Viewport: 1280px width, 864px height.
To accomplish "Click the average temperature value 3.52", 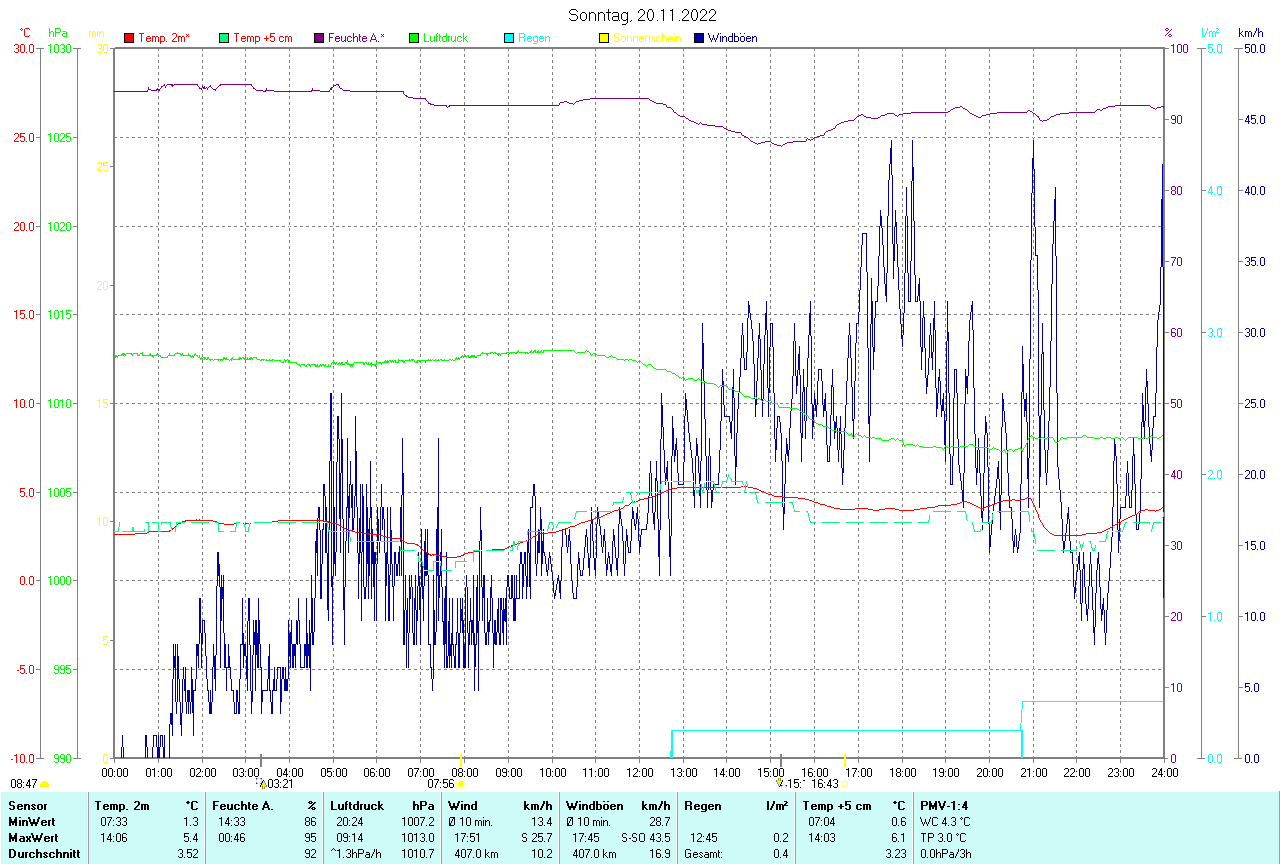I will tap(187, 854).
